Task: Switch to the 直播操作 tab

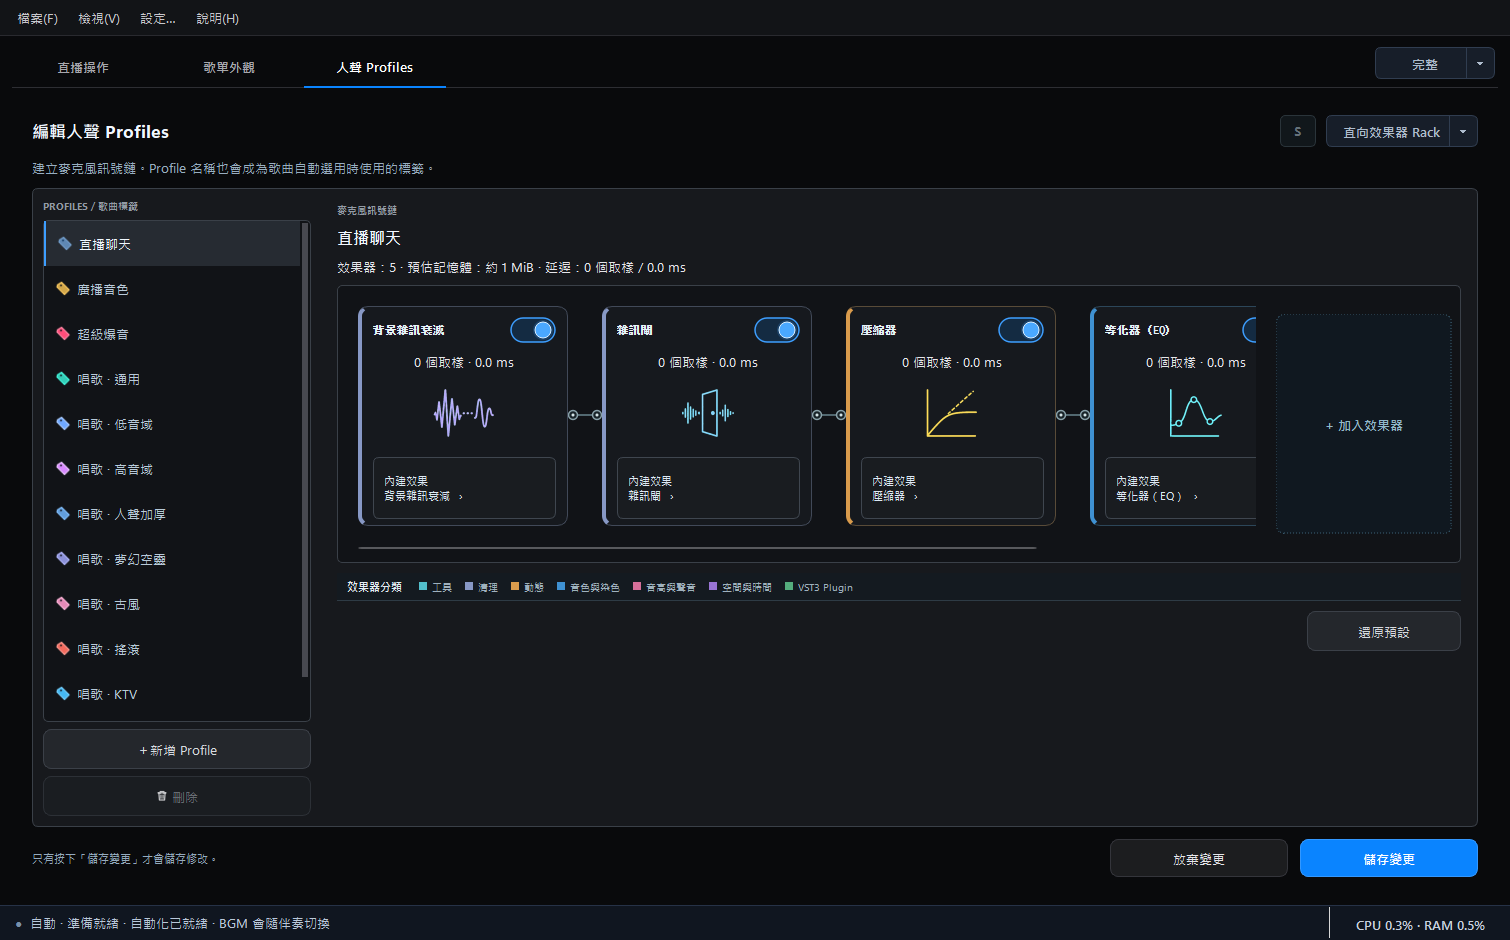Action: [x=83, y=67]
